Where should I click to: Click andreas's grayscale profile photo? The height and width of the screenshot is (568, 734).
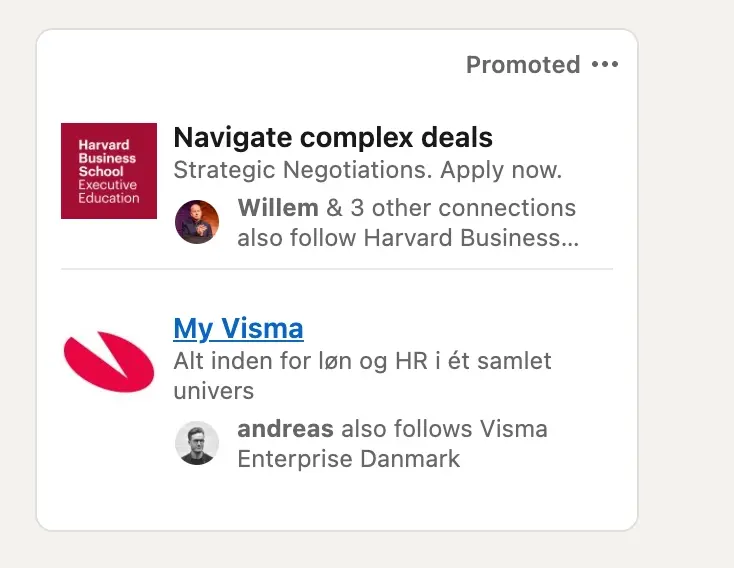coord(197,443)
